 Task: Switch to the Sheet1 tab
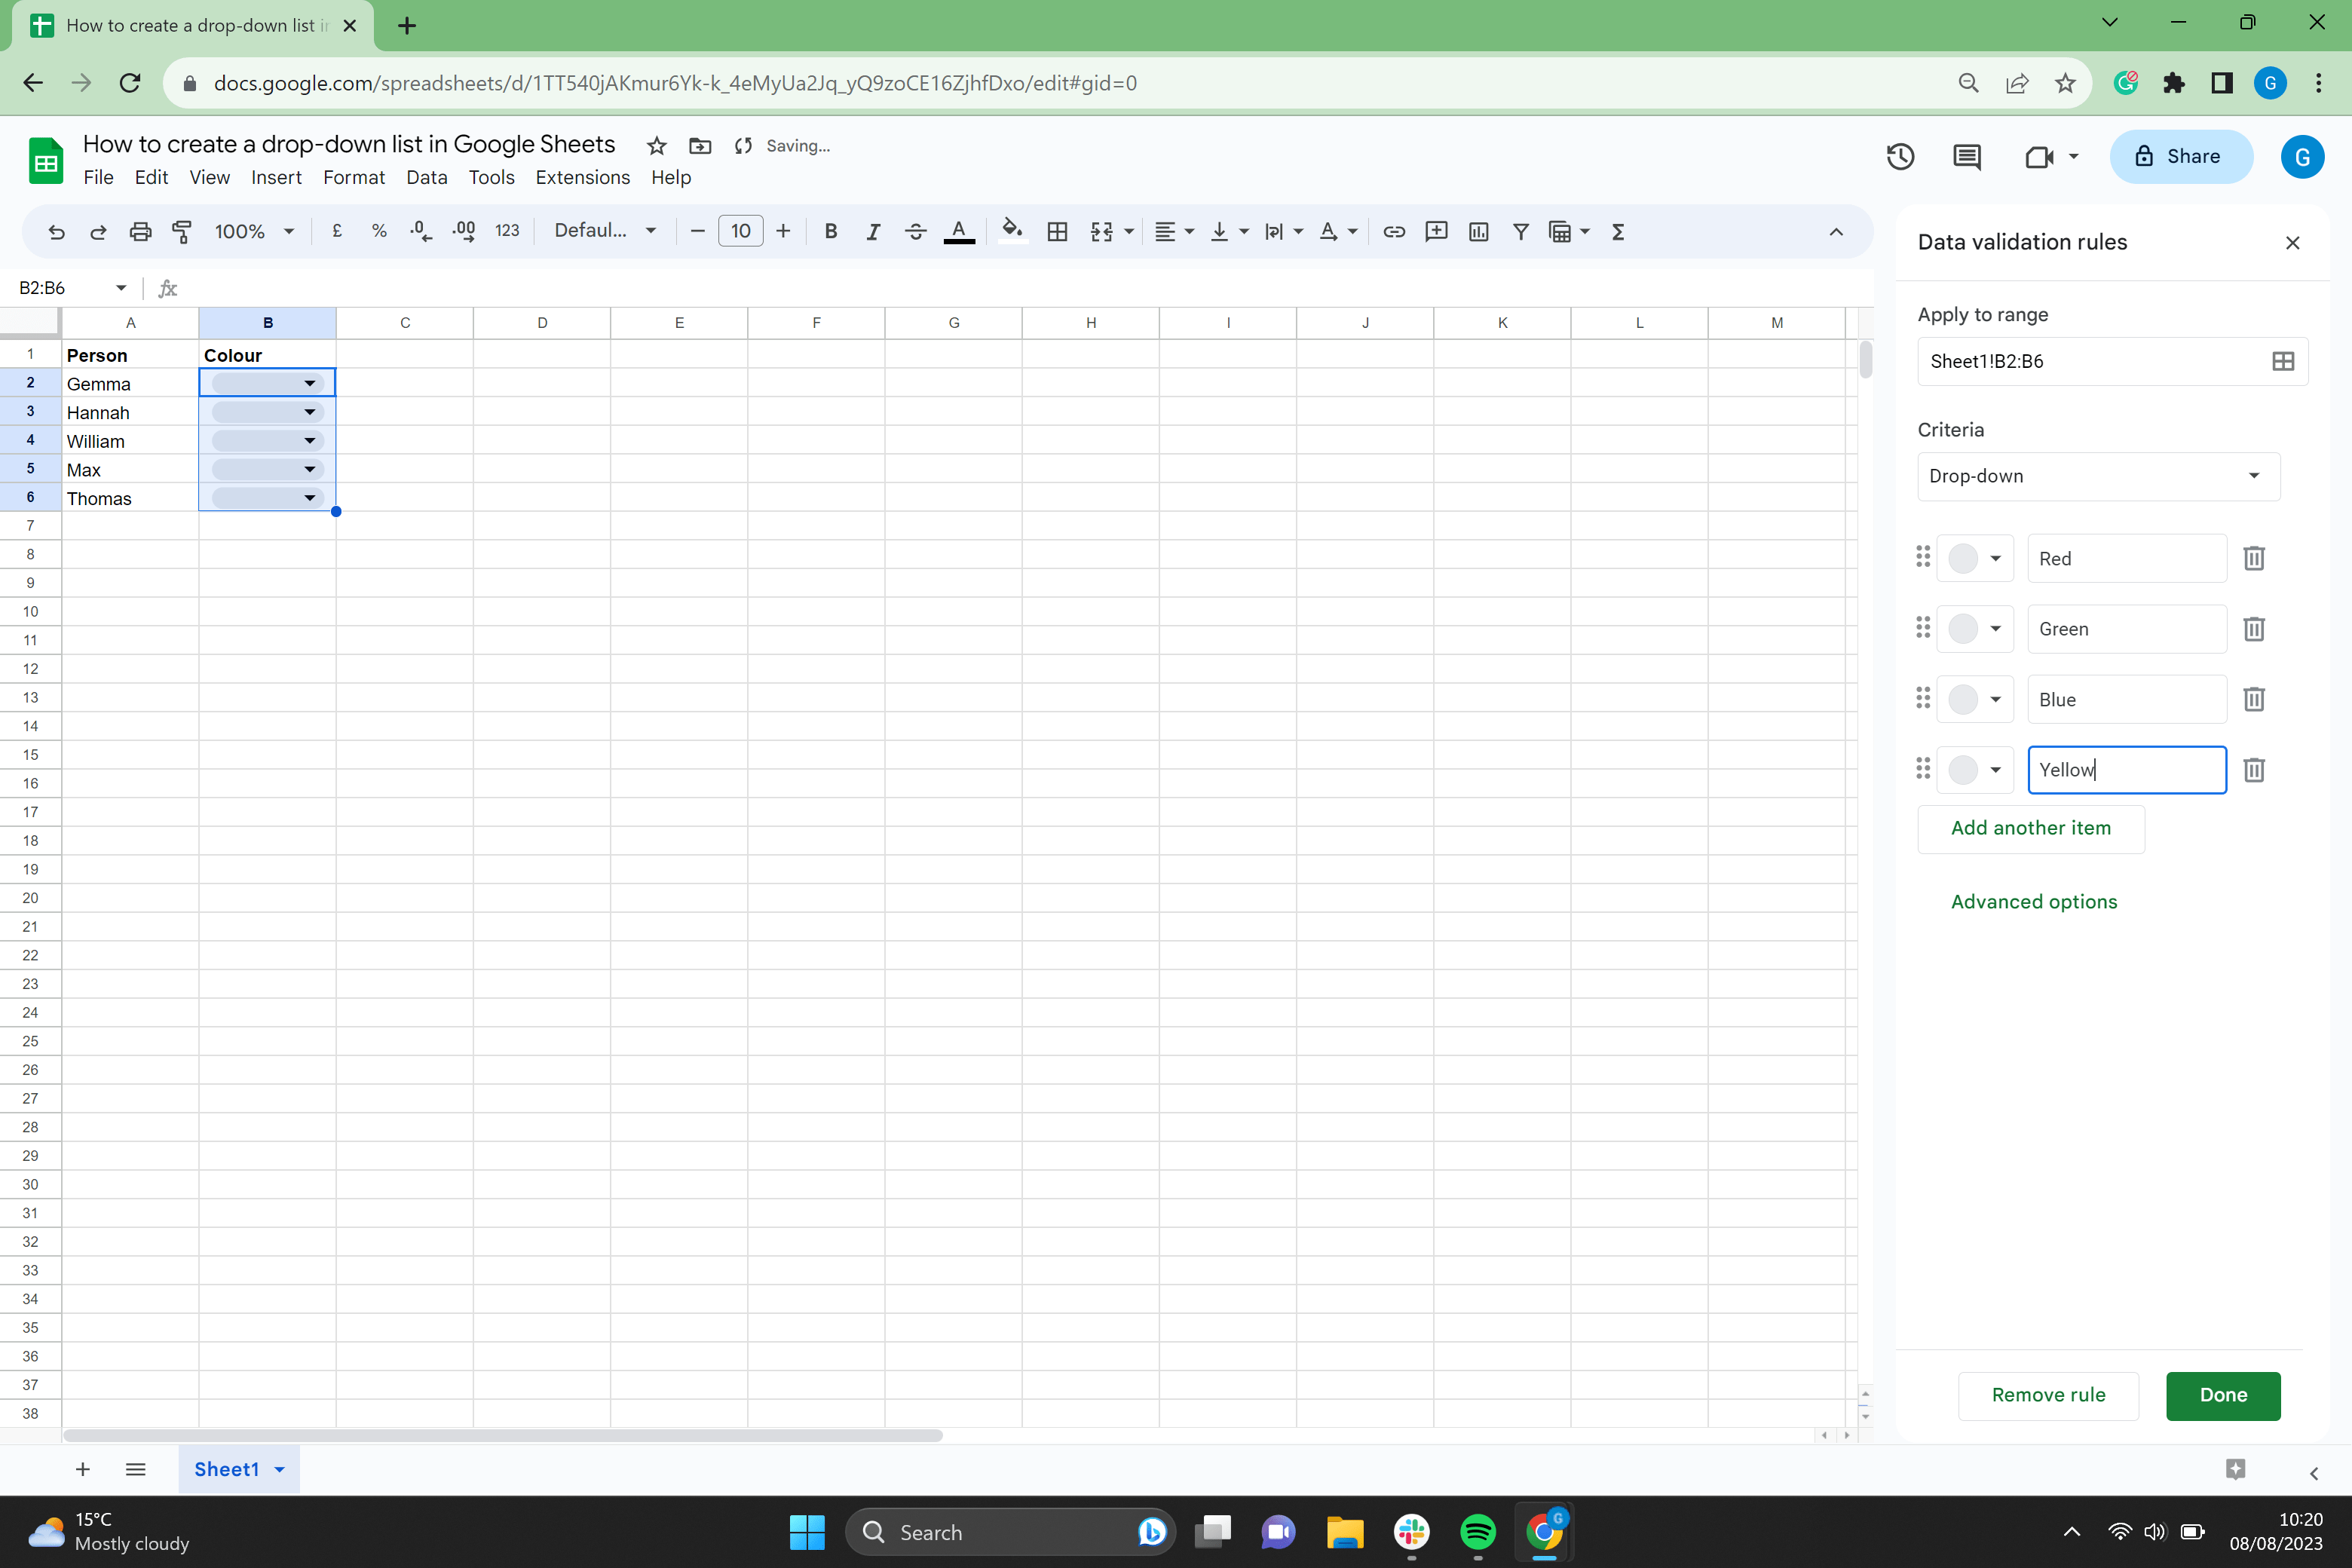click(228, 1469)
